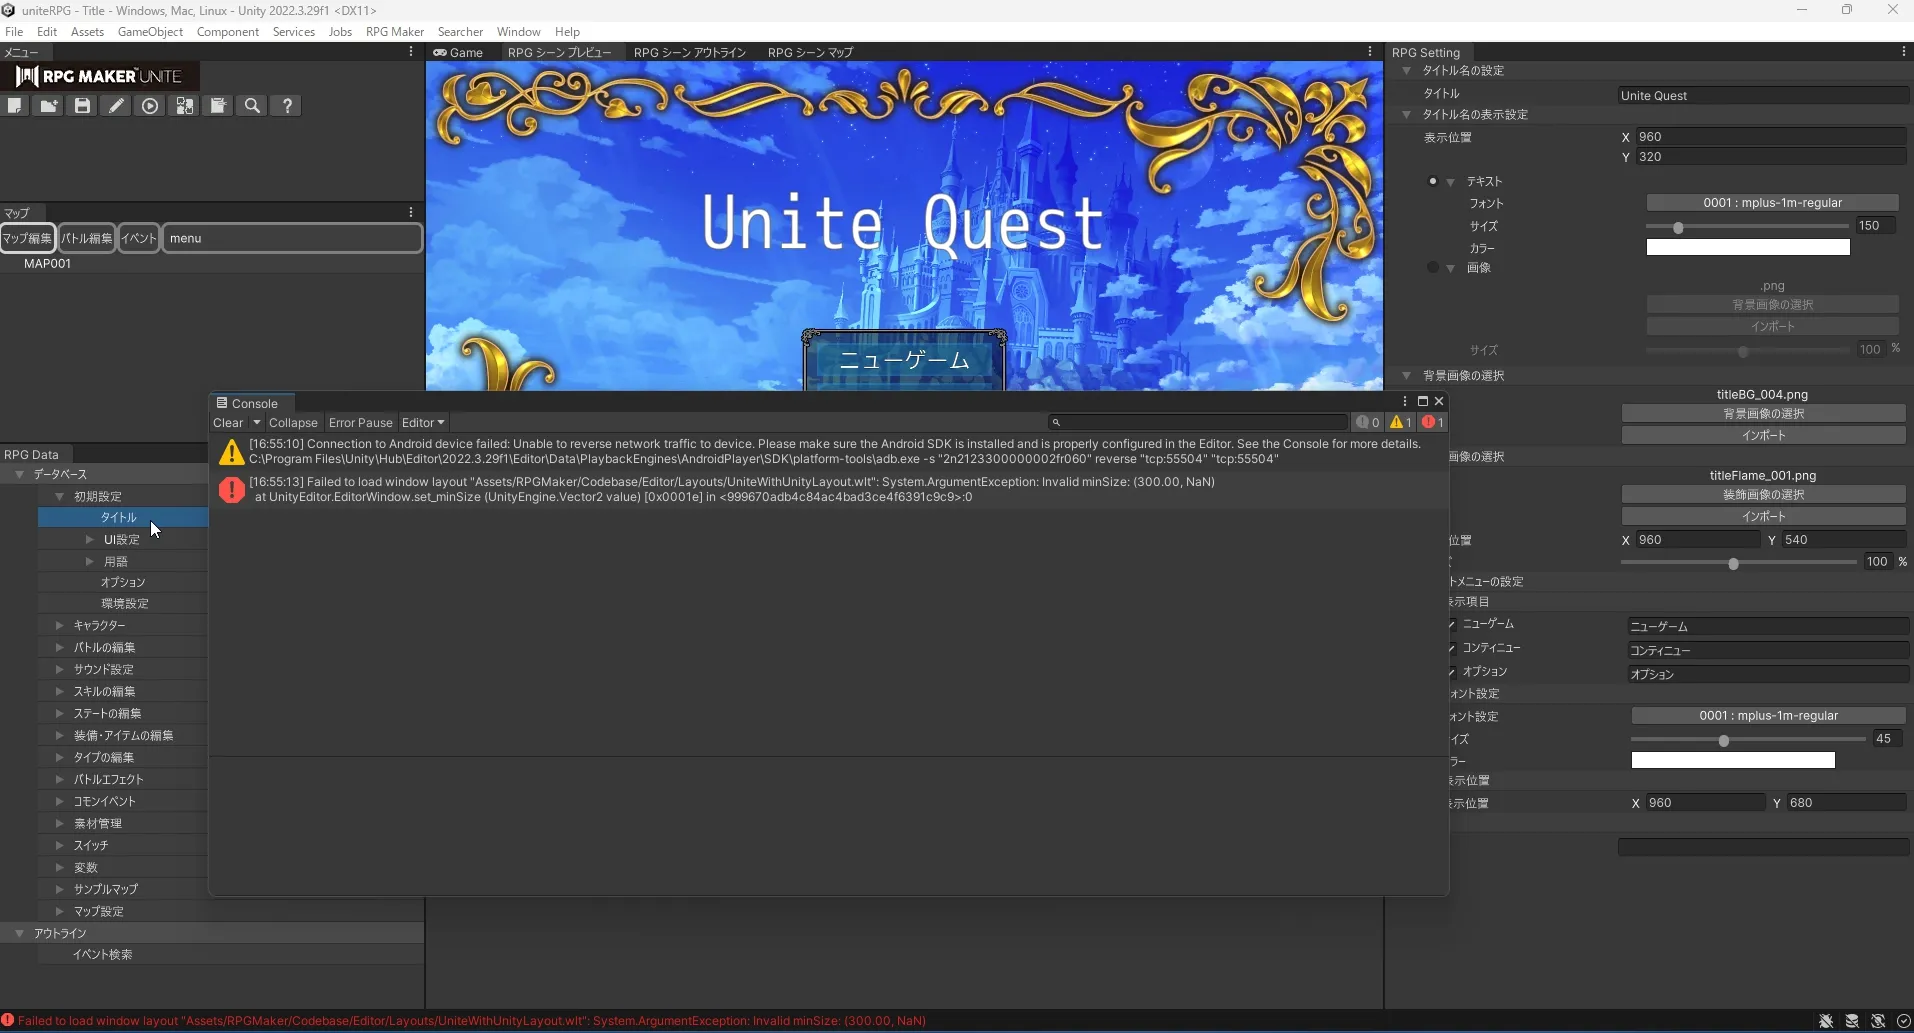Toggle the console red error count filter
The width and height of the screenshot is (1914, 1033).
(1433, 422)
